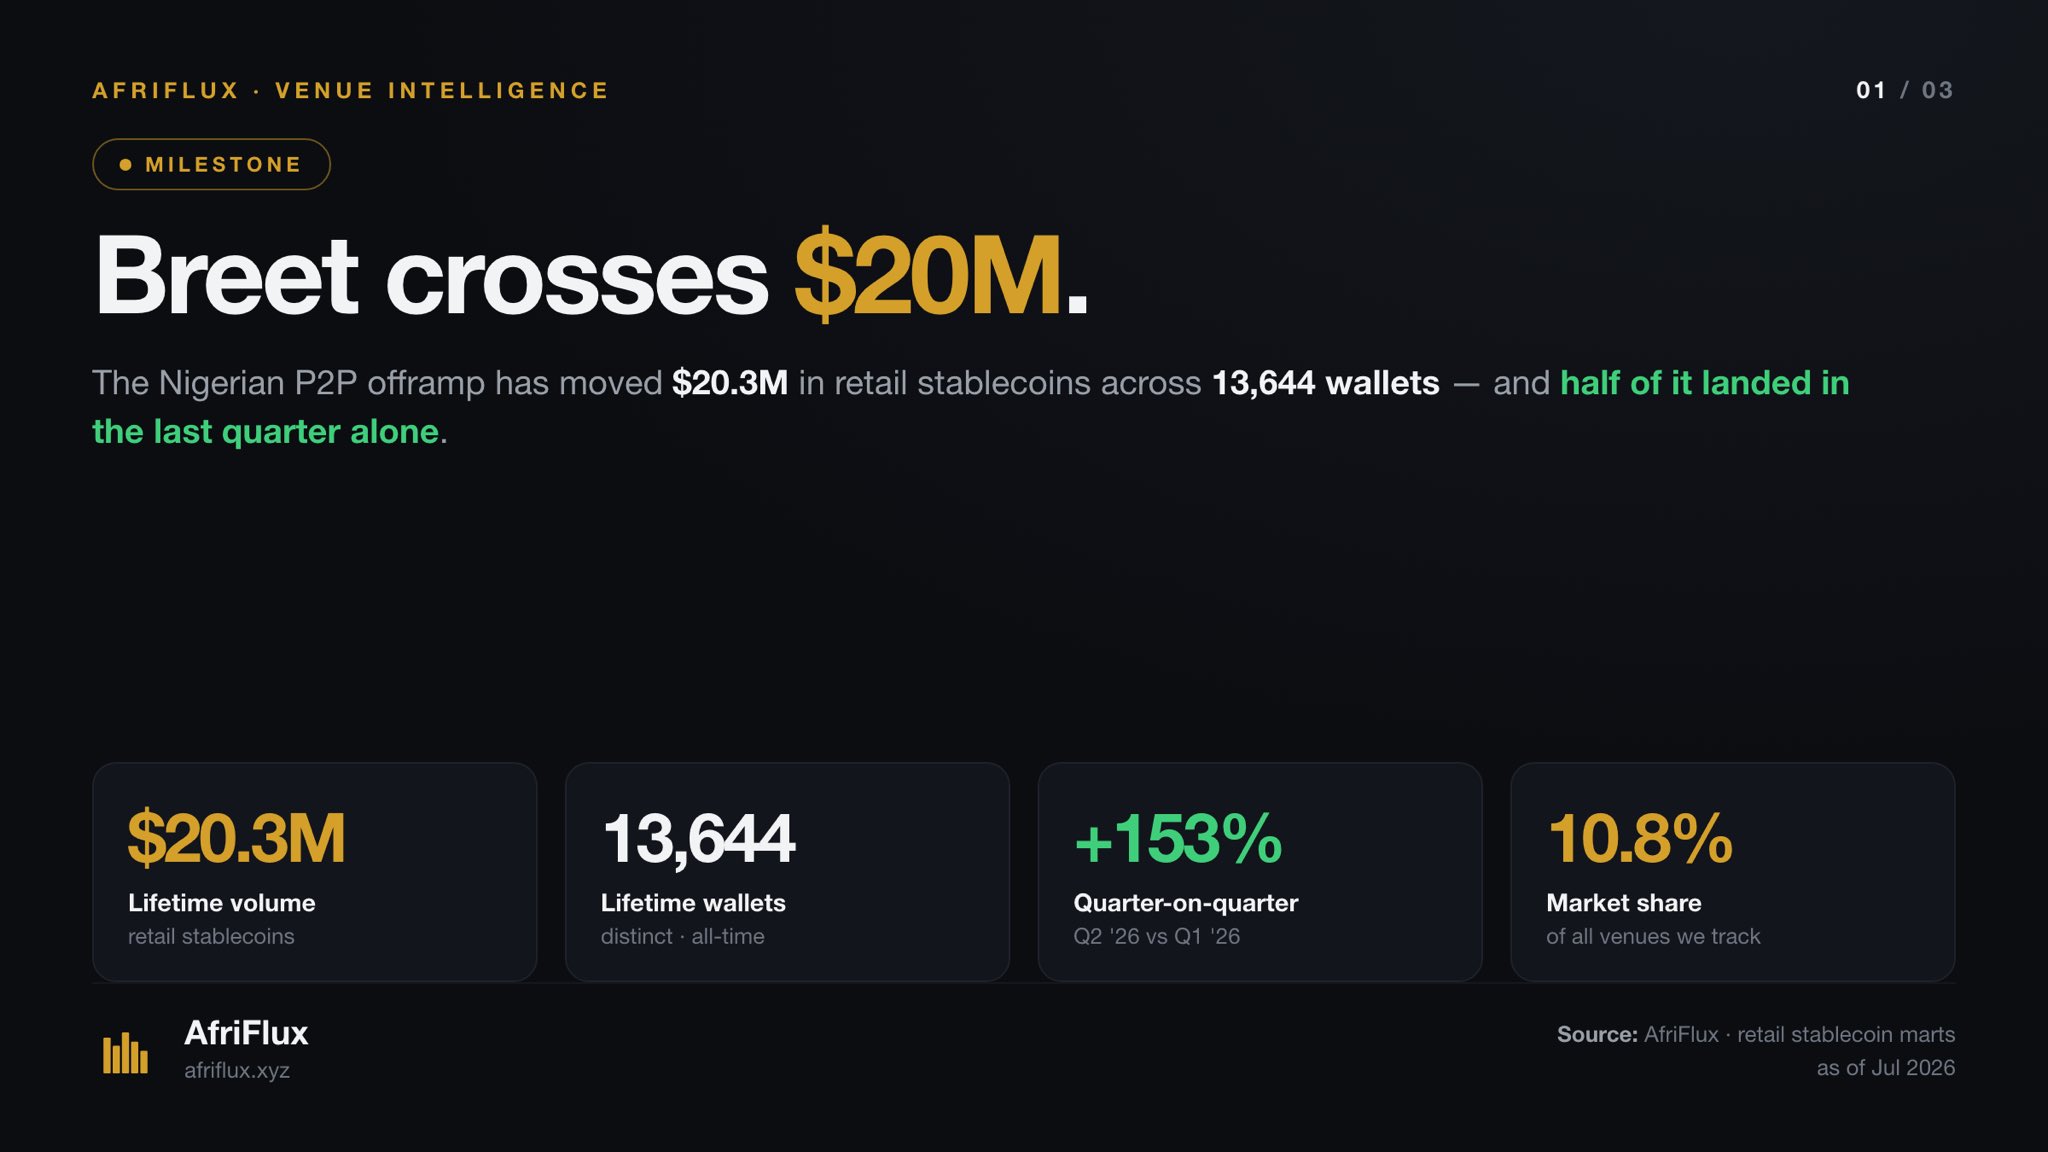The height and width of the screenshot is (1152, 2048).
Task: Click the 'retail stablecoins' caption in card
Action: point(211,936)
